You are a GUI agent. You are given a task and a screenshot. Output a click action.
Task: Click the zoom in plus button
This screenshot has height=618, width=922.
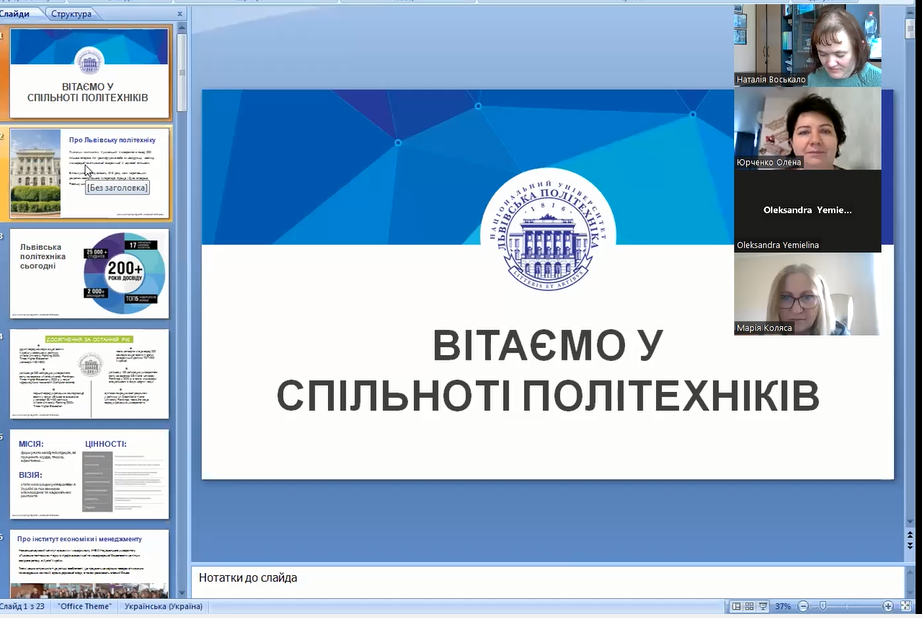click(x=888, y=606)
